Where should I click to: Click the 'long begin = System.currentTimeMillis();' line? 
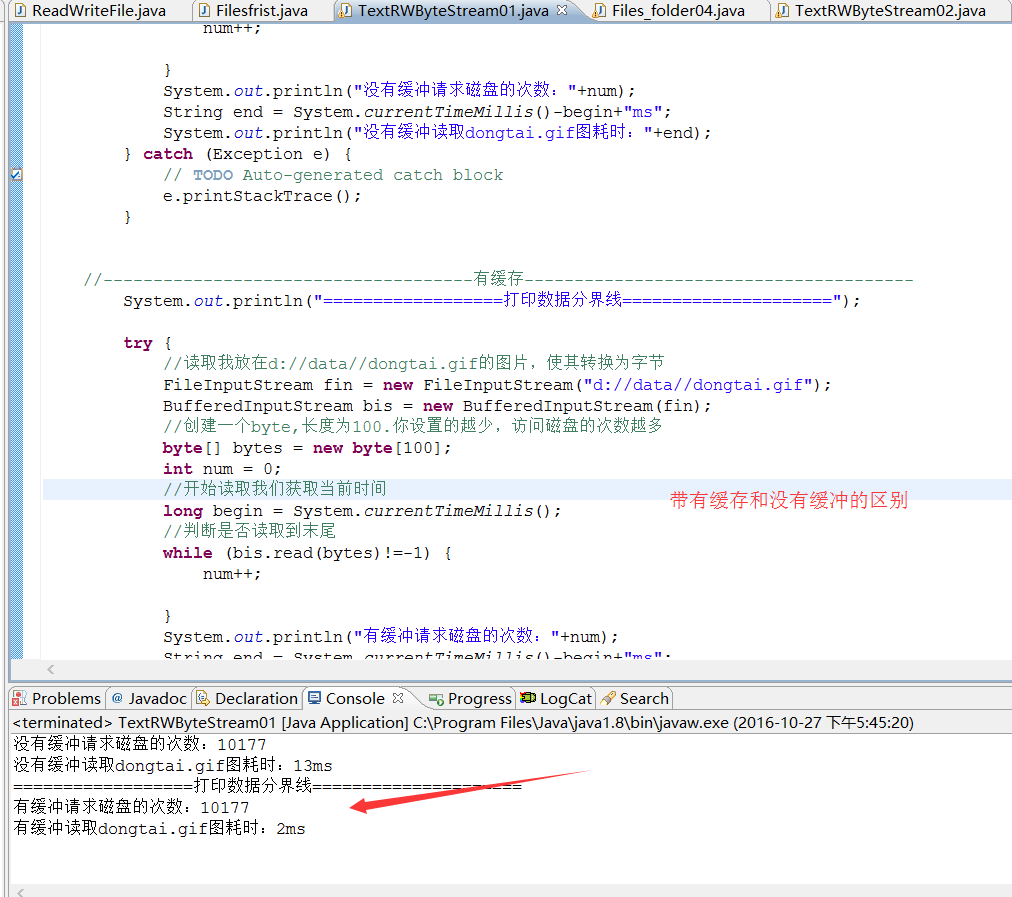click(361, 510)
